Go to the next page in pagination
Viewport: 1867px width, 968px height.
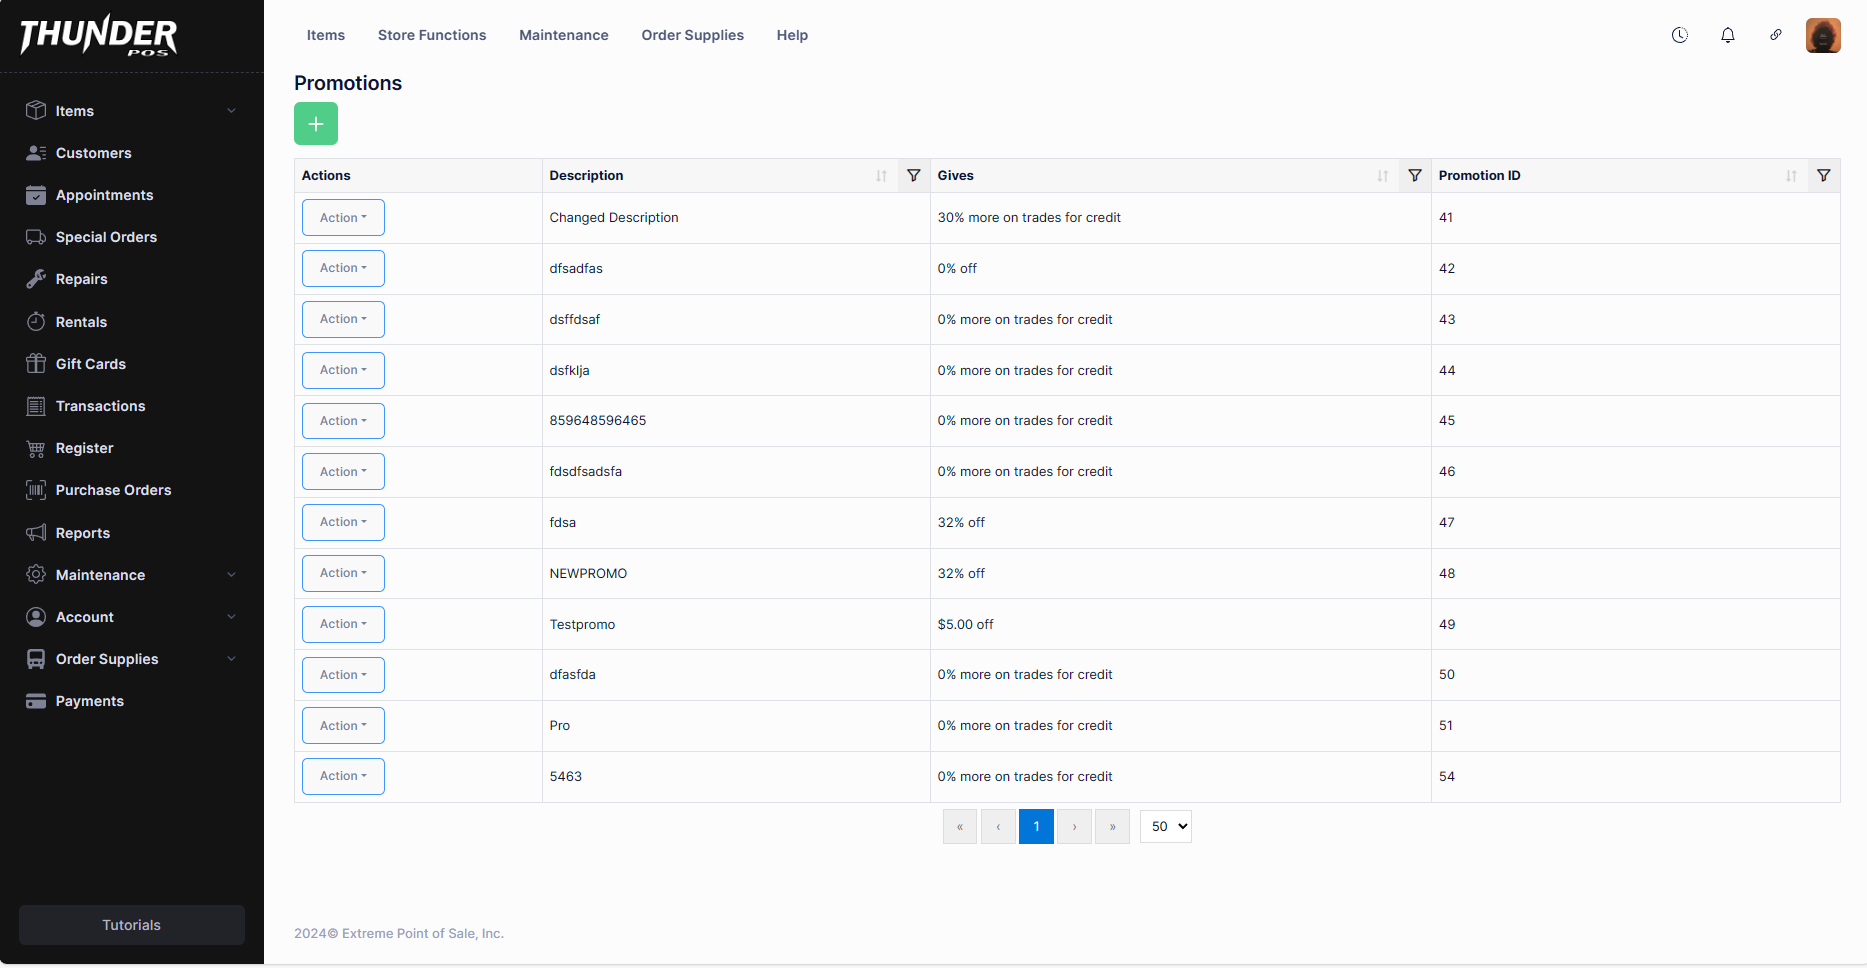pyautogui.click(x=1074, y=827)
